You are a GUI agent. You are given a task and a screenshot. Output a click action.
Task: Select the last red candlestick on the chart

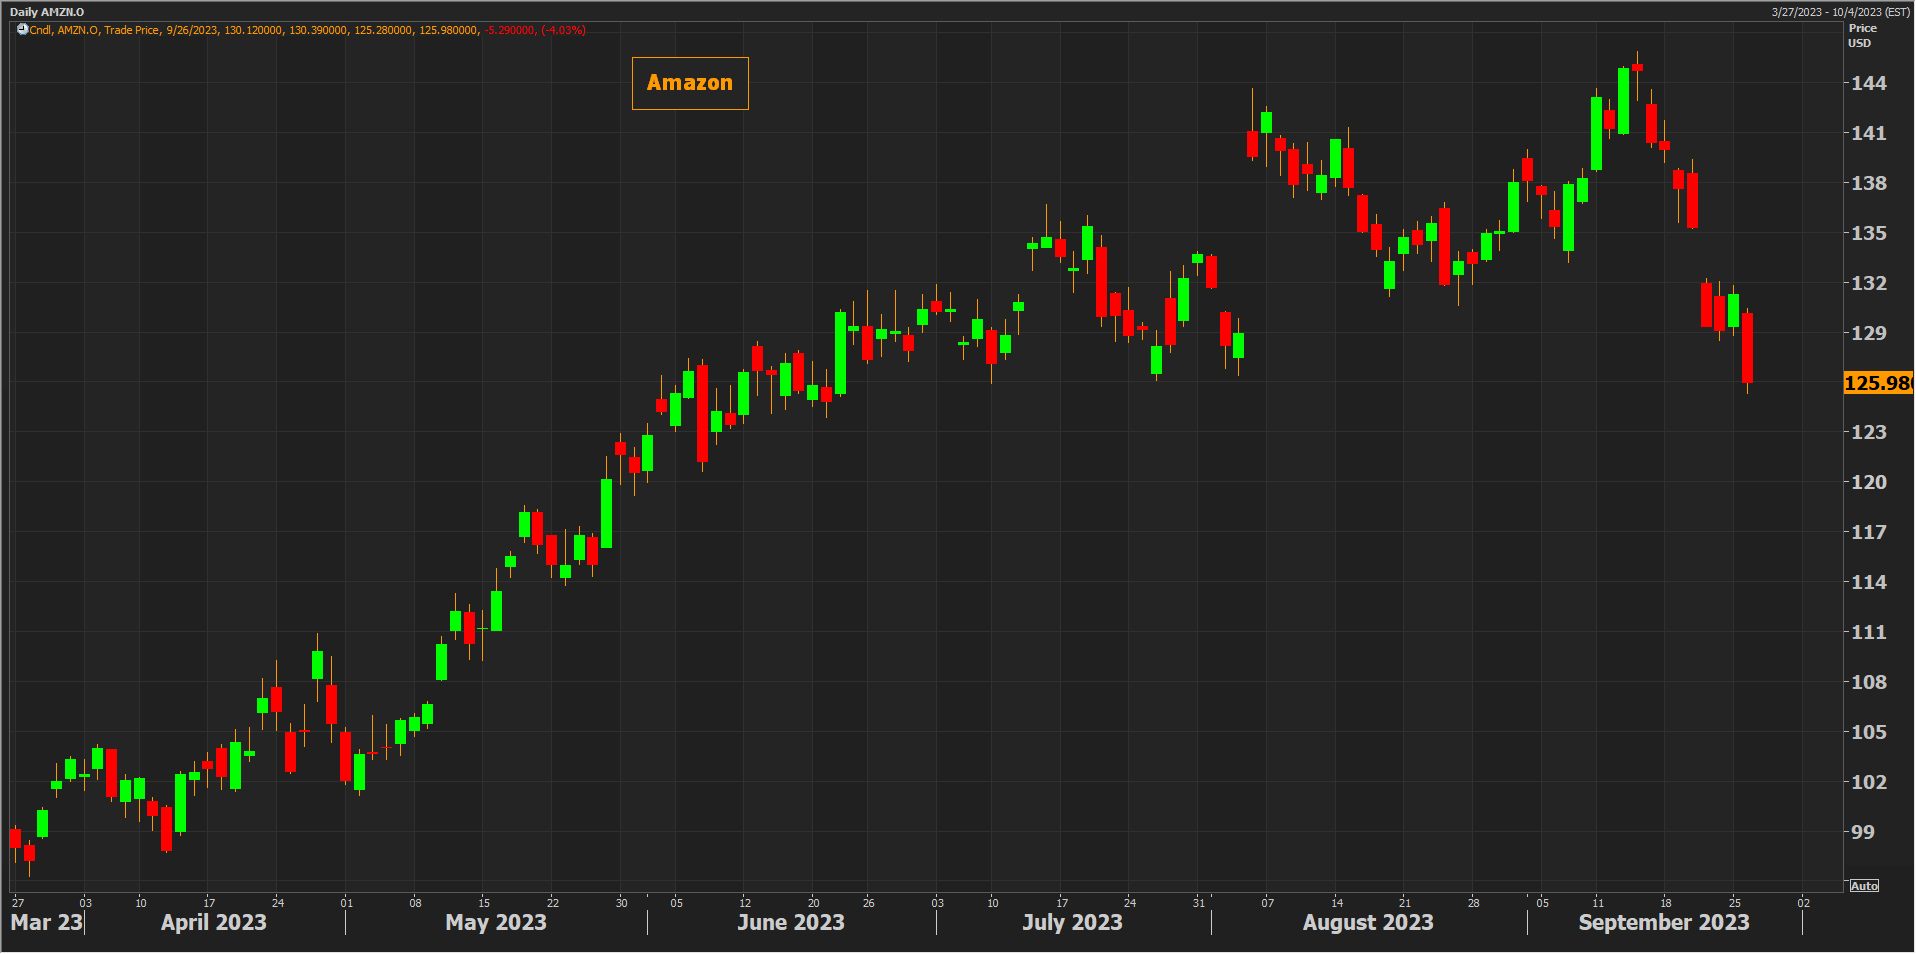click(x=1747, y=348)
